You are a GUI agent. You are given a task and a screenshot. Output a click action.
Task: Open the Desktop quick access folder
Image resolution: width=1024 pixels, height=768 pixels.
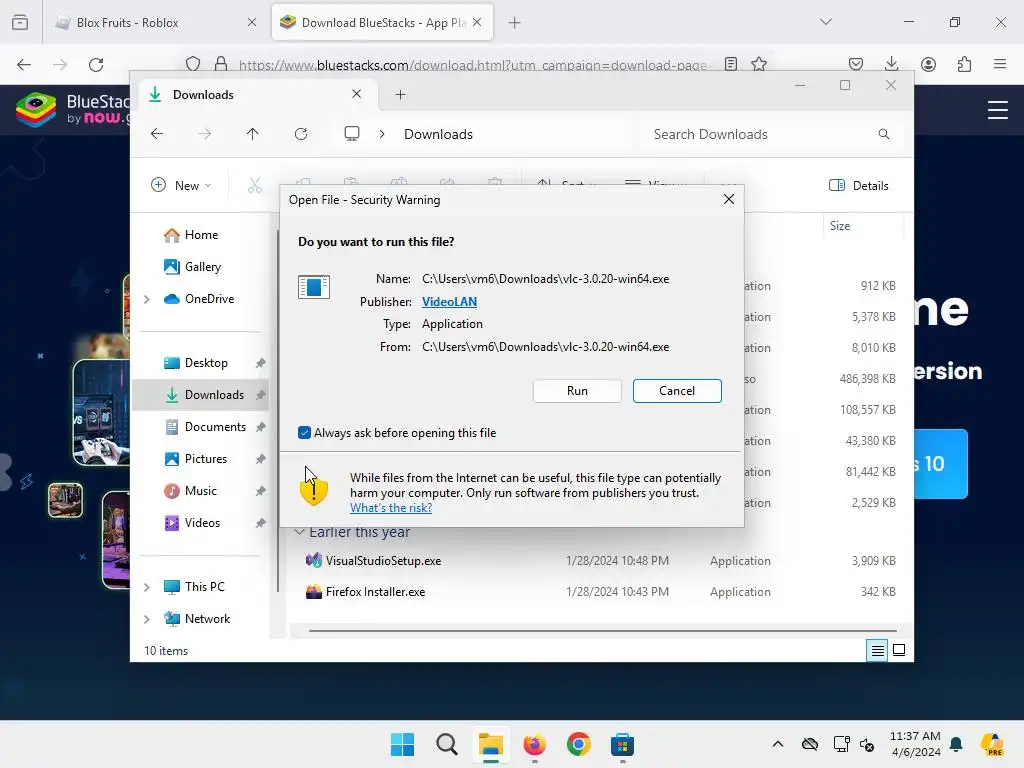coord(205,362)
